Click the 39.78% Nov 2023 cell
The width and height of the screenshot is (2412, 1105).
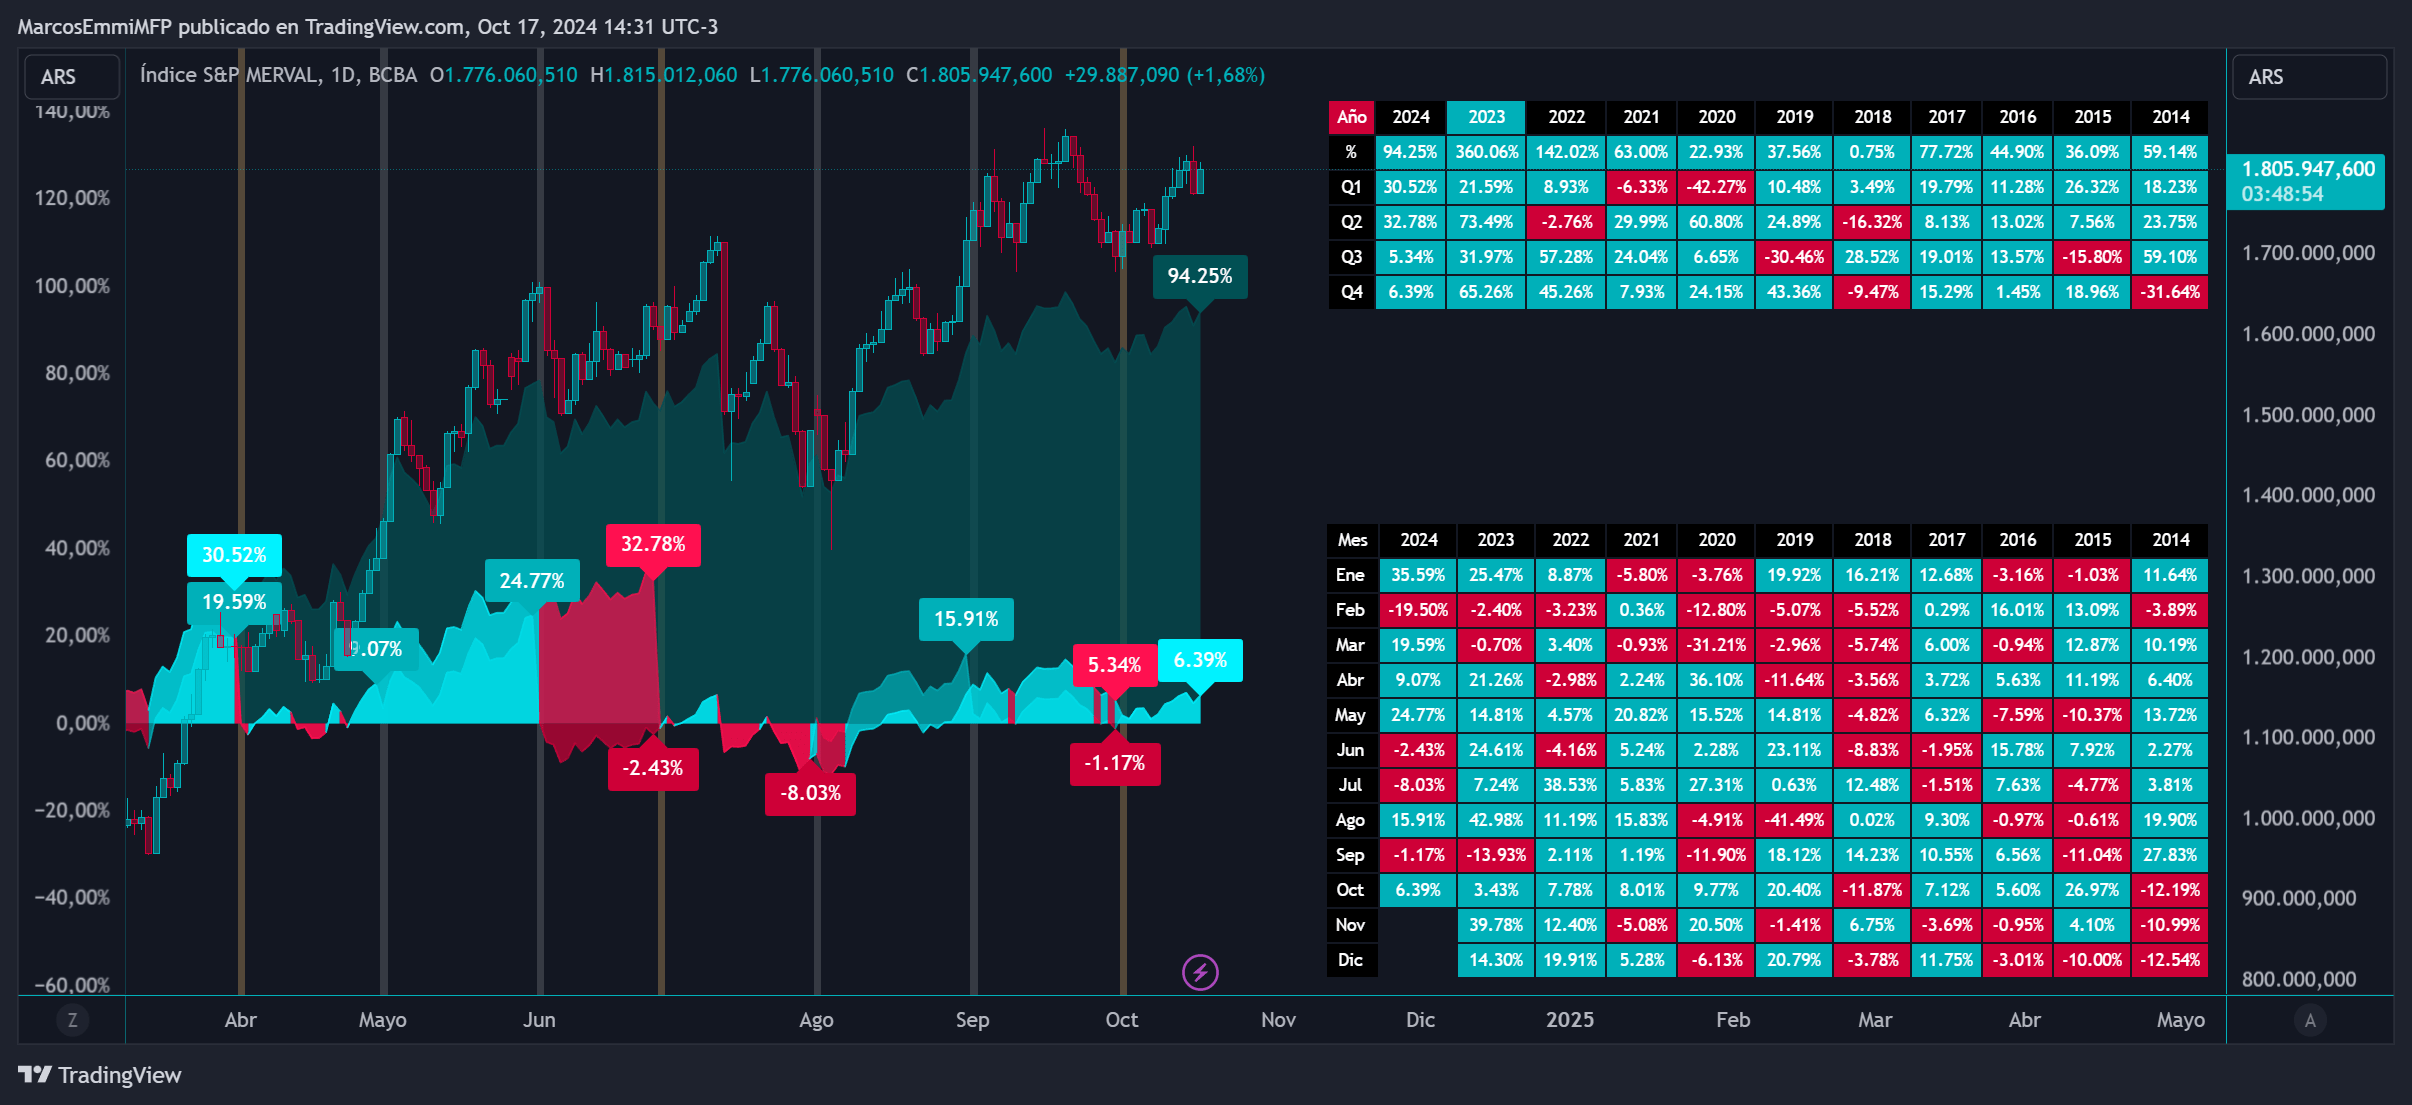pyautogui.click(x=1496, y=925)
